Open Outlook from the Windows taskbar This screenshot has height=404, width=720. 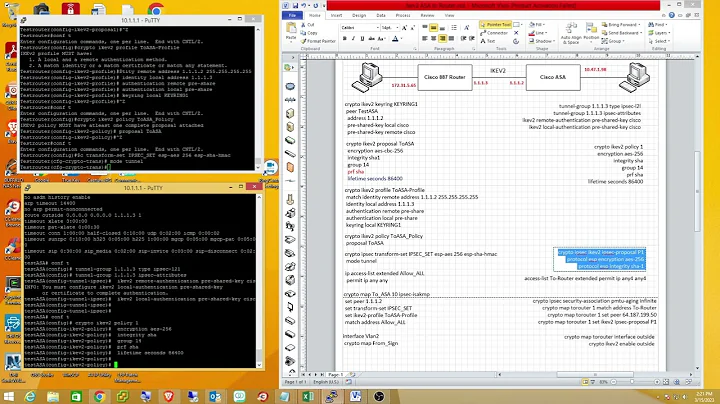(215, 396)
